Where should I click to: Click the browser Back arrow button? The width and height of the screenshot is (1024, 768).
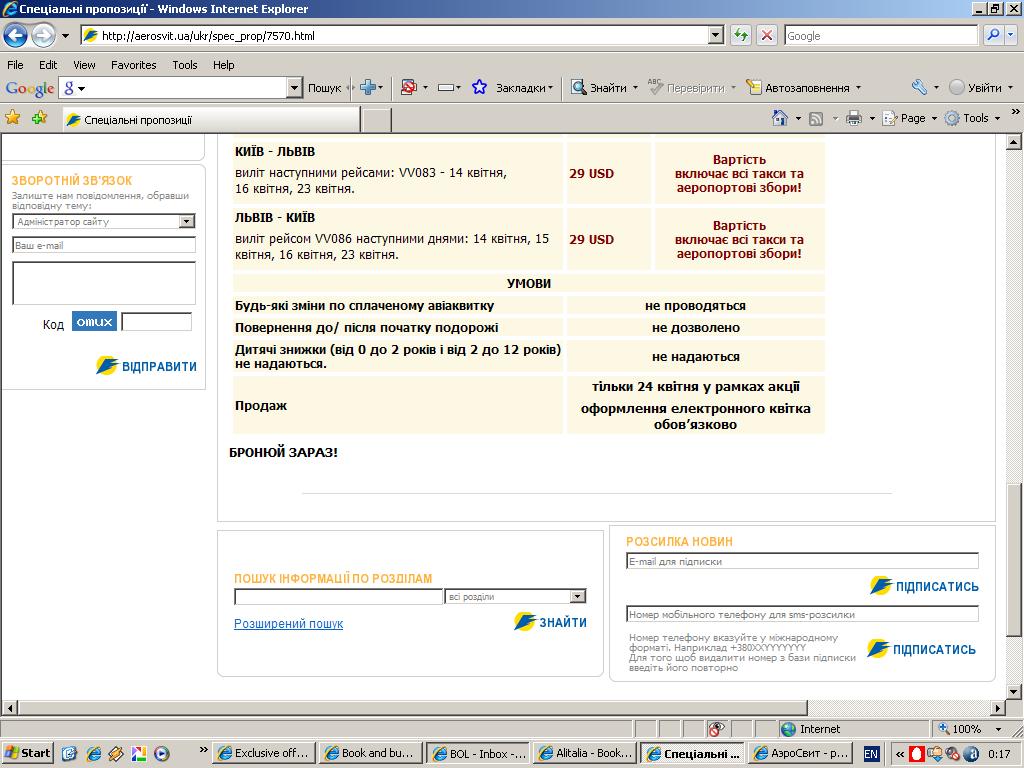(15, 36)
